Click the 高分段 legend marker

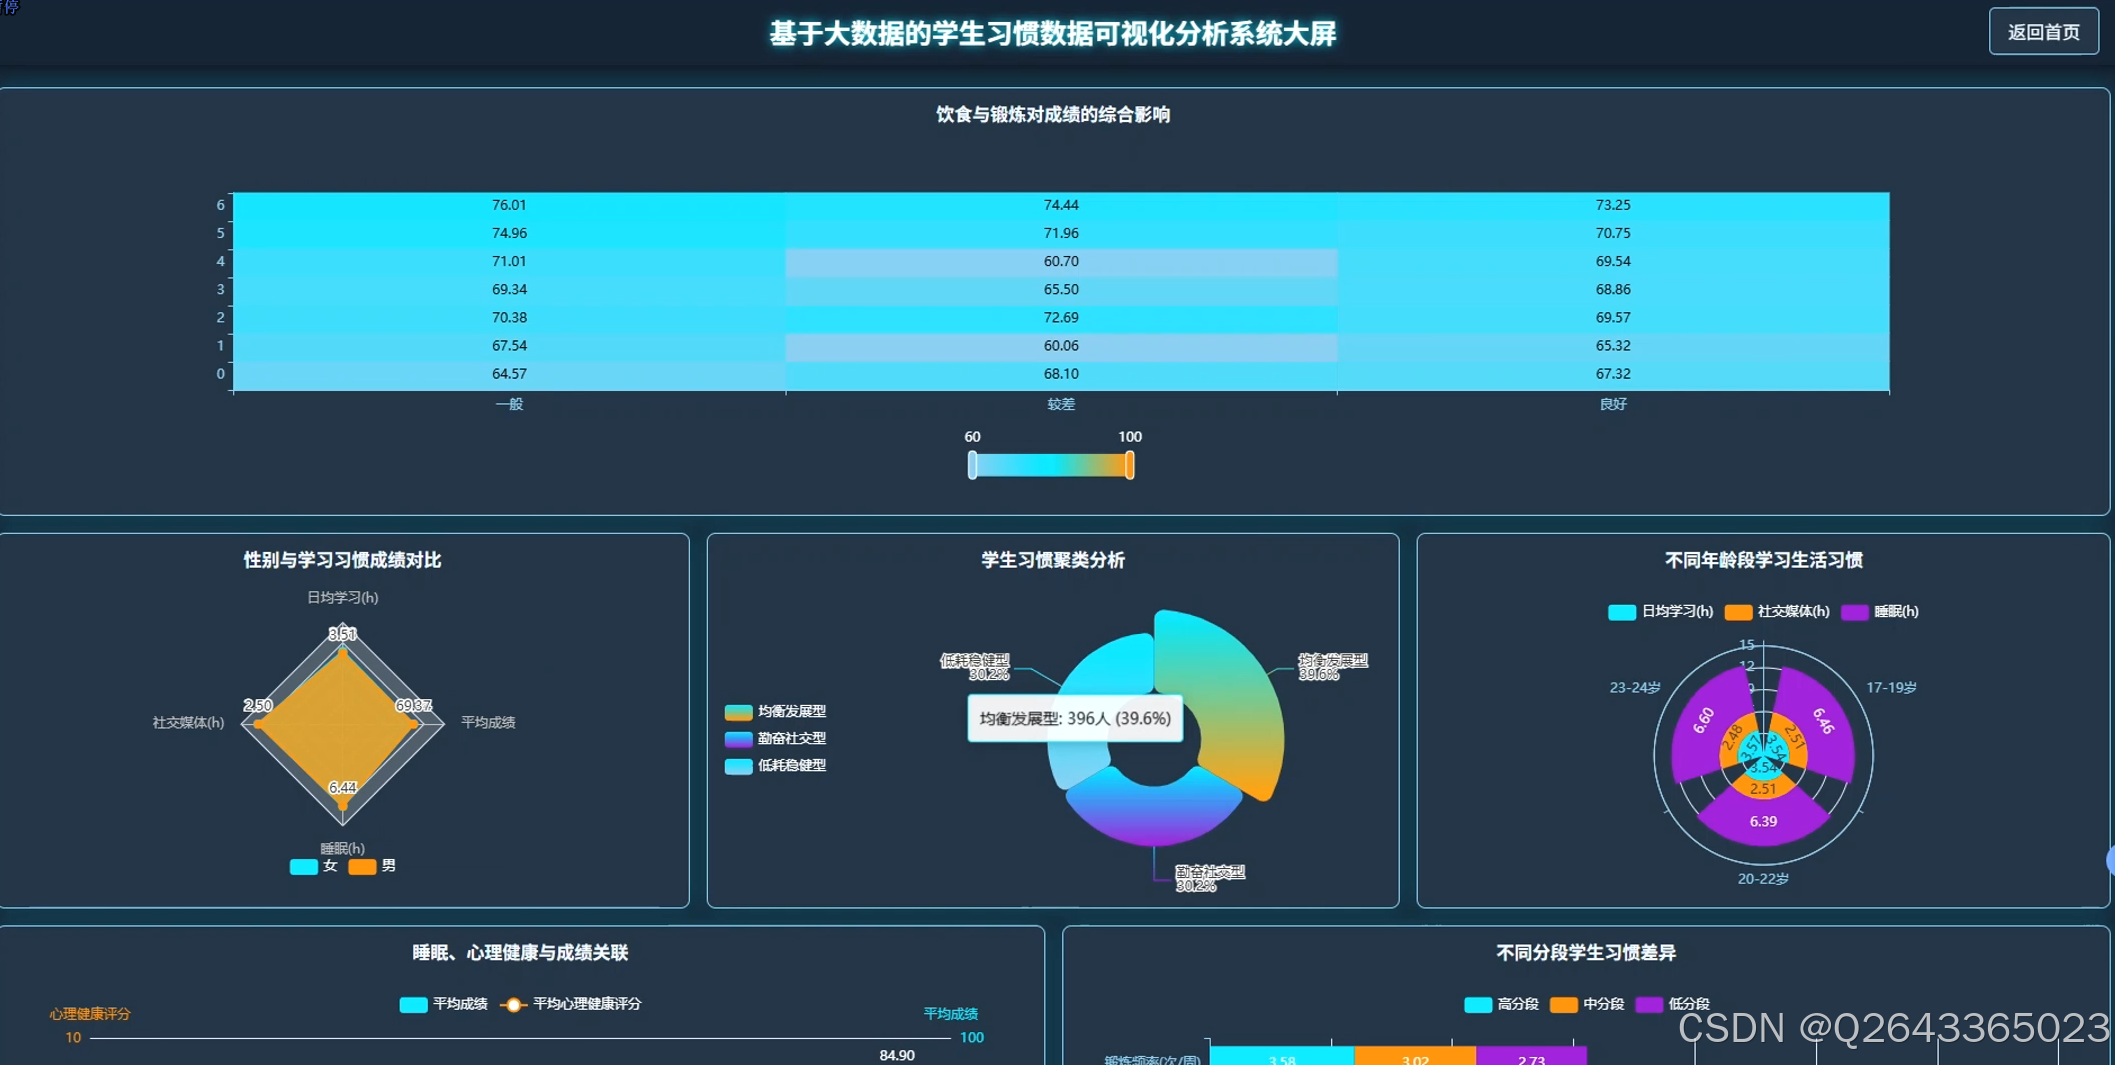[1477, 1003]
